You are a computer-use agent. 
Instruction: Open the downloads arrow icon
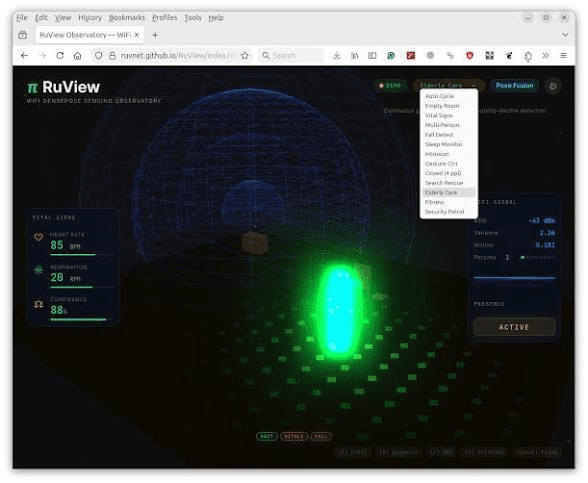337,56
